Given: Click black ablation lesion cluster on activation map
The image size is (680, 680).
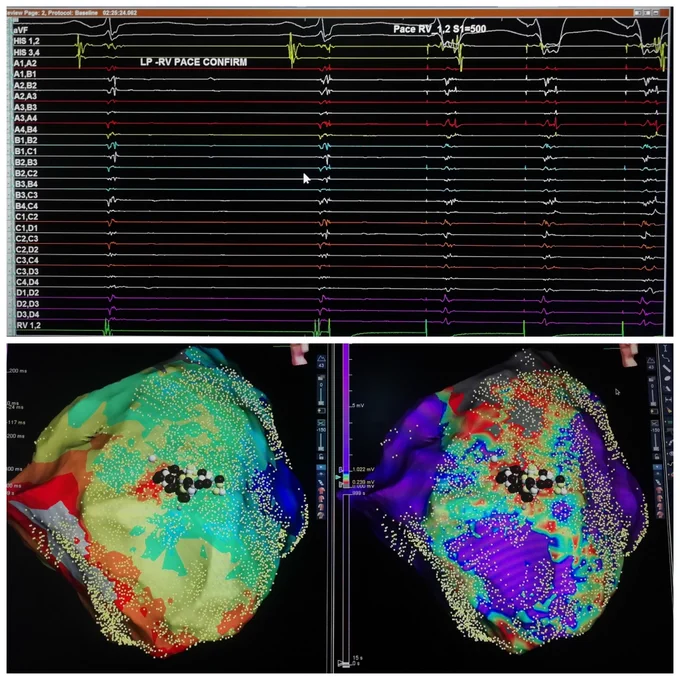Looking at the screenshot, I should coord(187,481).
